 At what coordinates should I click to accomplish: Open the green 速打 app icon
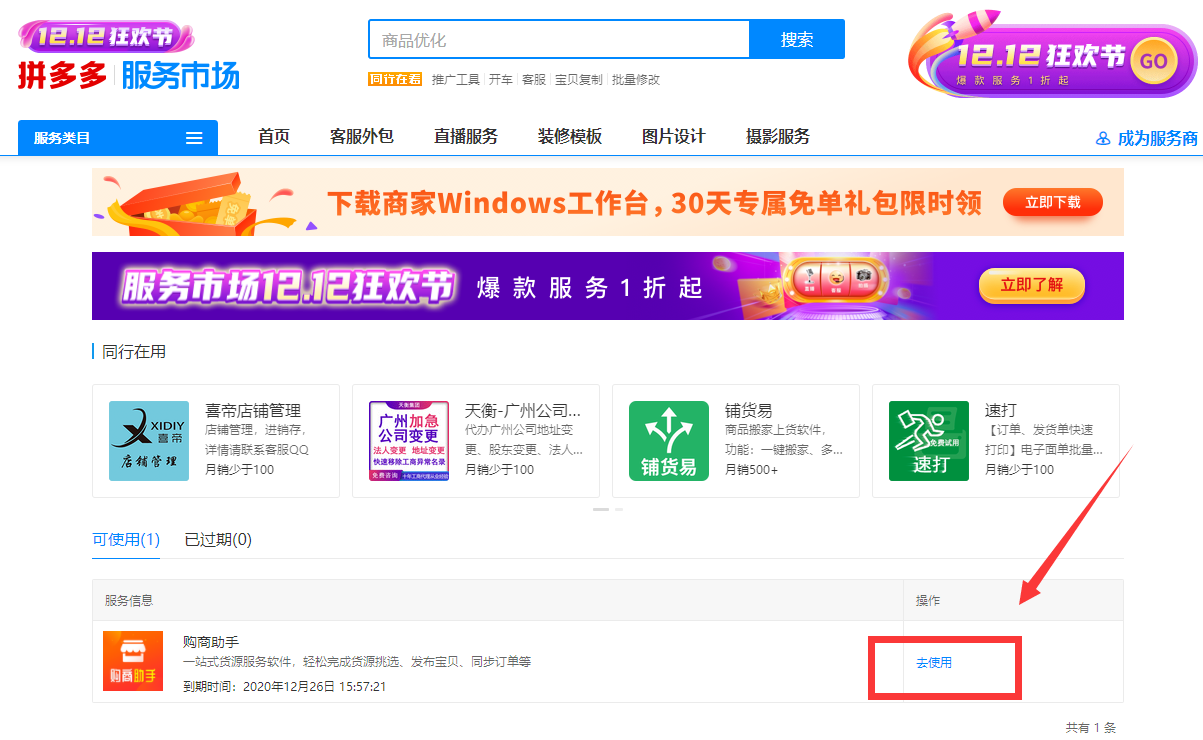[929, 441]
